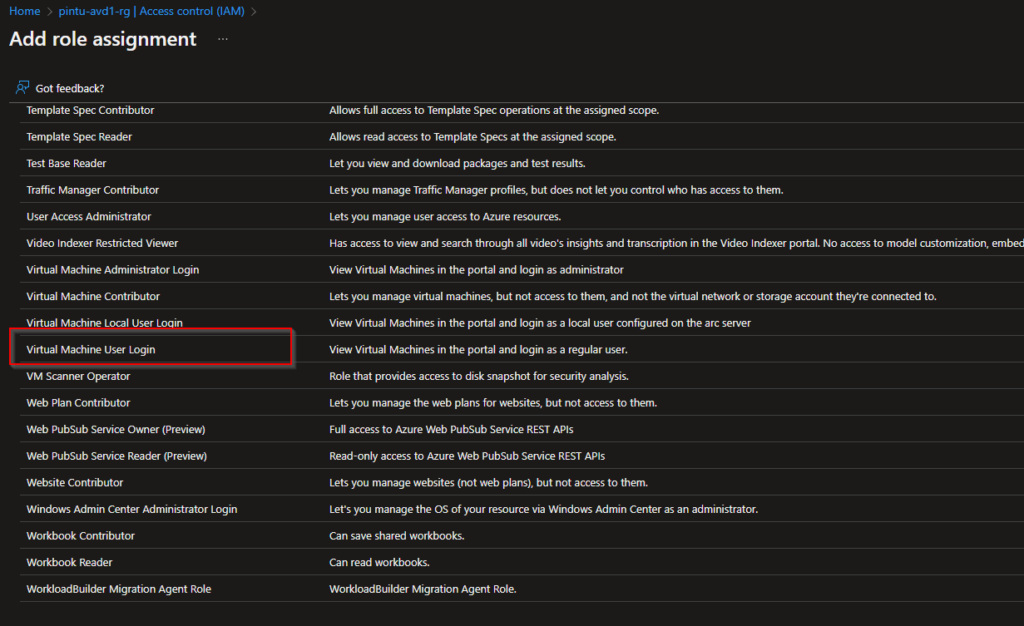Image resolution: width=1024 pixels, height=626 pixels.
Task: Select WorkloadBuilder Migration Agent Role entry
Action: coord(119,589)
